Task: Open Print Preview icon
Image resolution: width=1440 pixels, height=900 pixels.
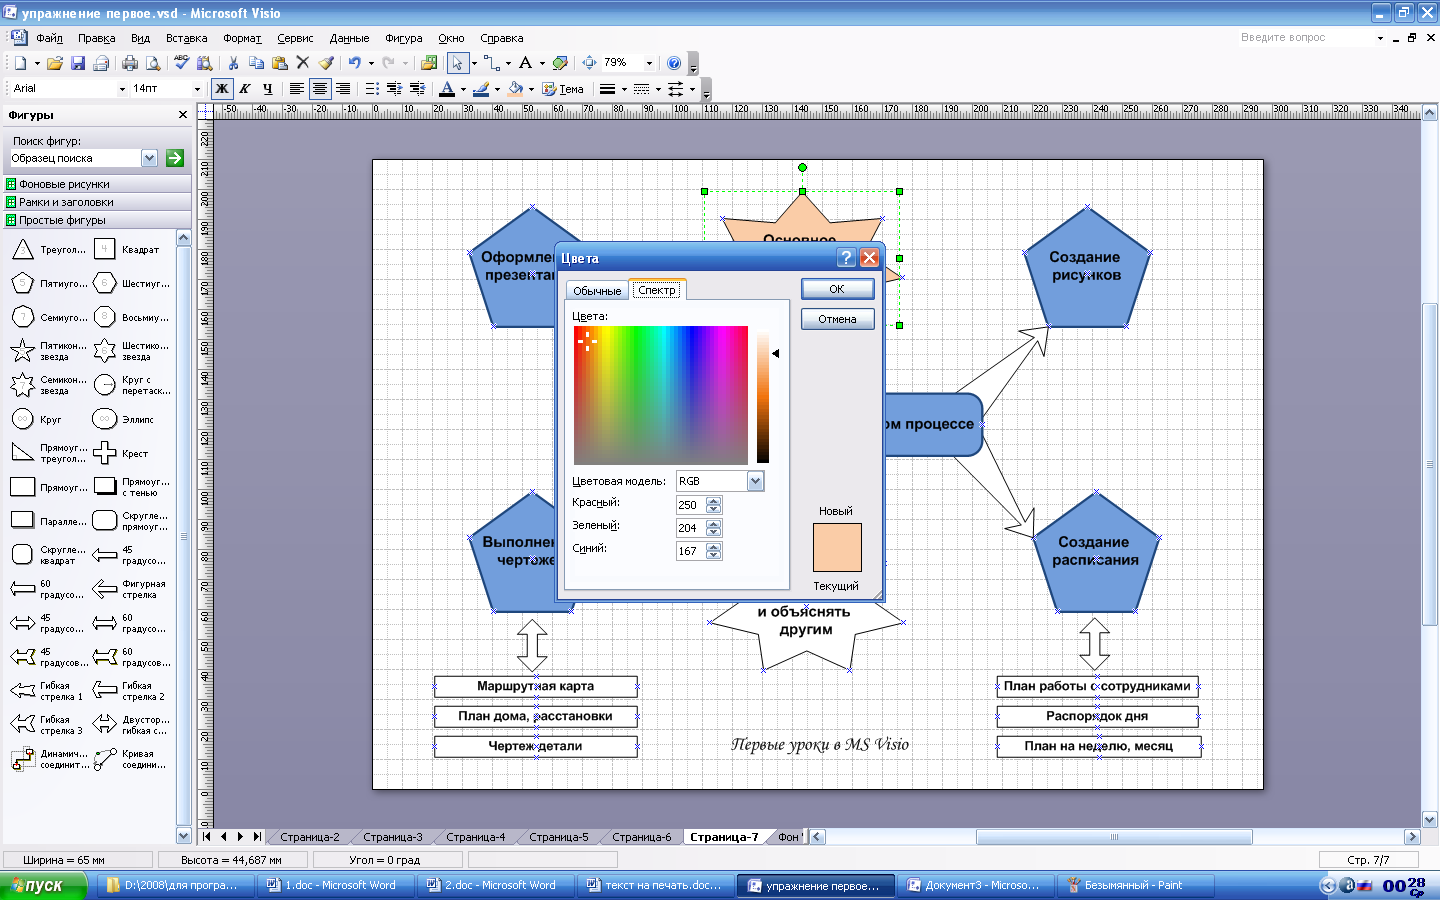Action: pyautogui.click(x=152, y=63)
